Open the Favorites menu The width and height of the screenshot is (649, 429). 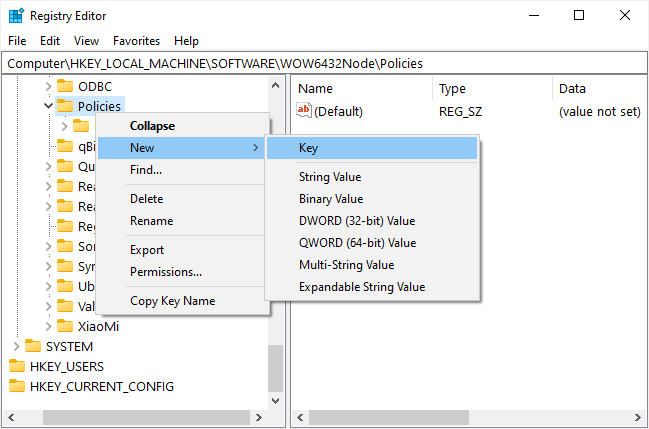tap(136, 41)
